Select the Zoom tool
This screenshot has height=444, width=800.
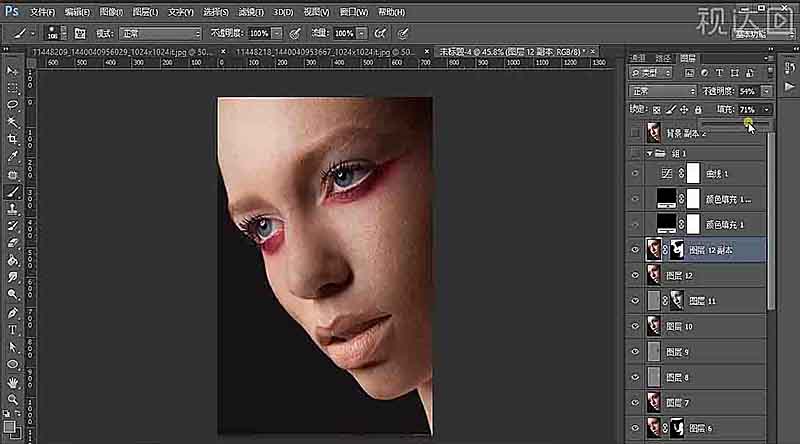click(12, 400)
